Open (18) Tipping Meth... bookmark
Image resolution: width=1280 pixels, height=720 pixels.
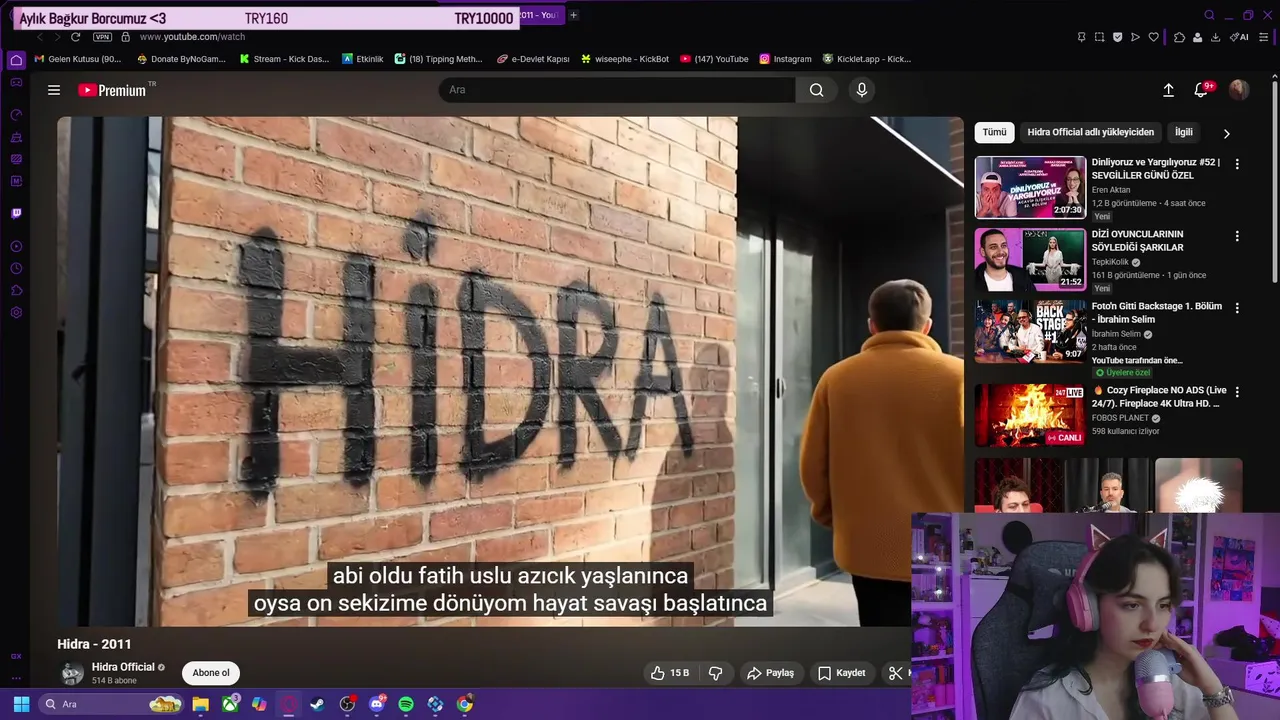439,59
